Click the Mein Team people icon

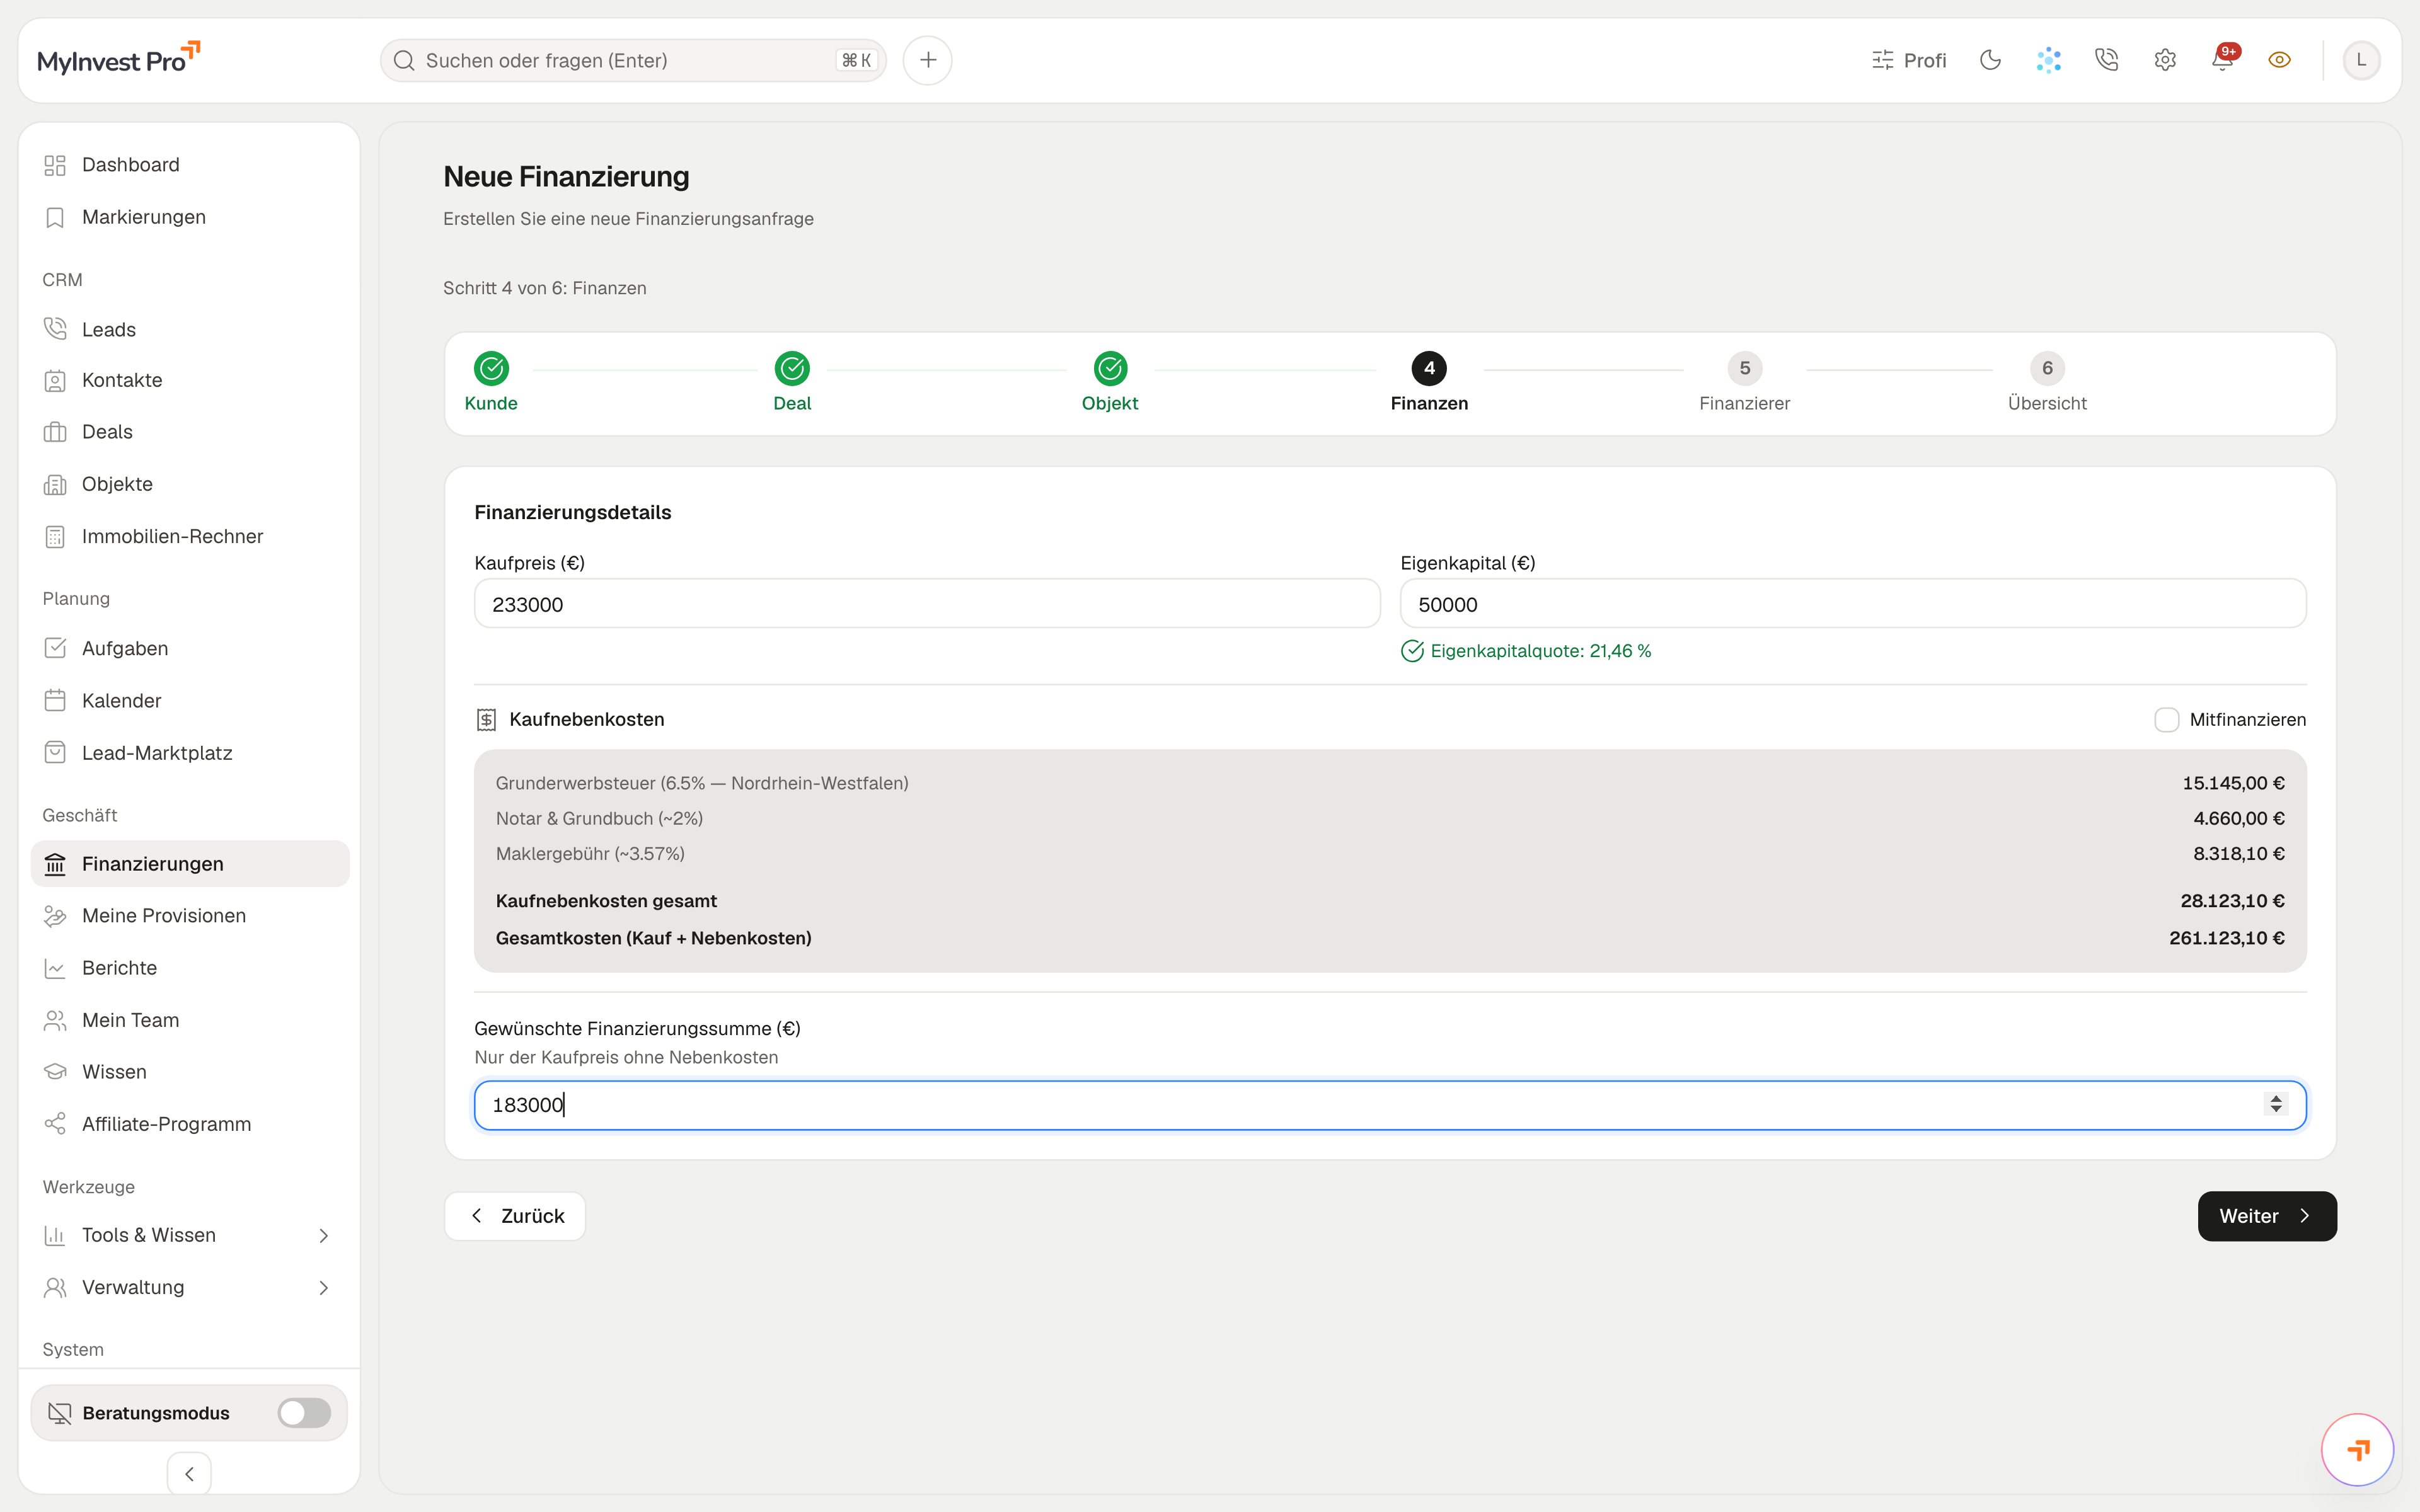55,1020
